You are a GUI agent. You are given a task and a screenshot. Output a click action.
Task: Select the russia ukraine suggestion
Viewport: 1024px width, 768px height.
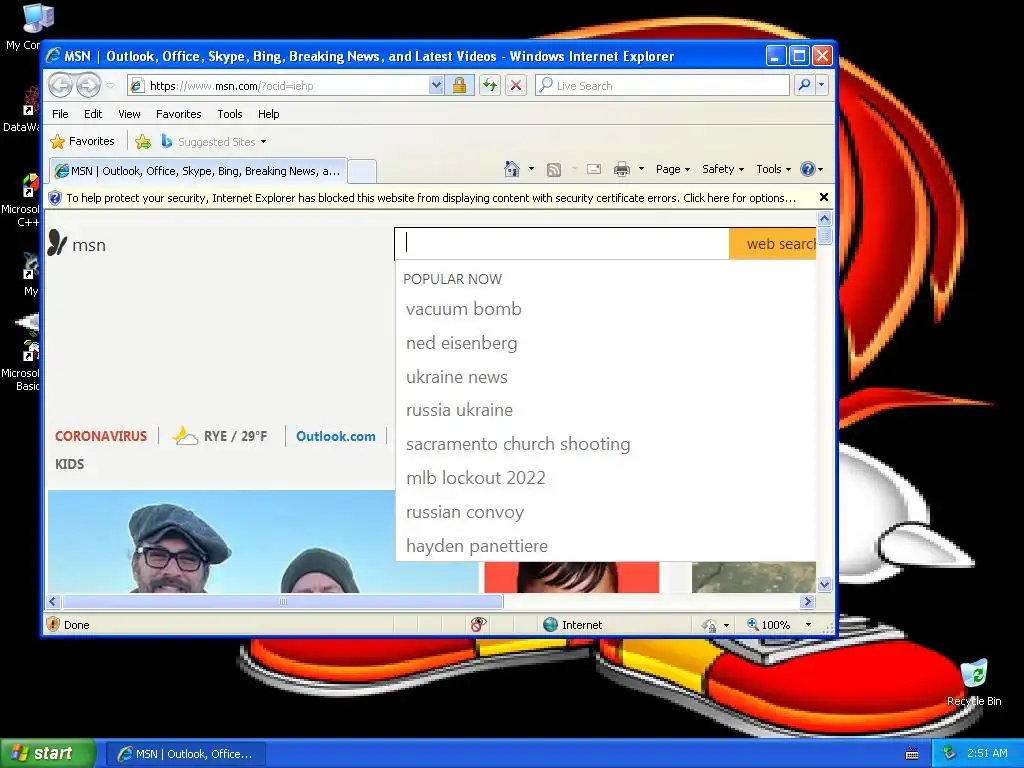pos(459,410)
